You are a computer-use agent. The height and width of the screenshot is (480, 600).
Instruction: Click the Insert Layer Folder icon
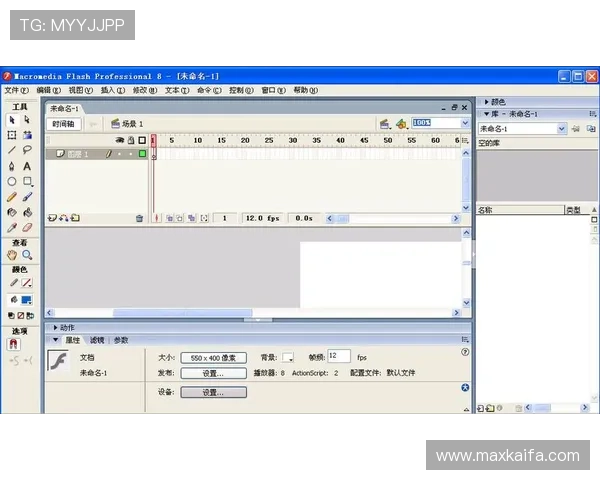tap(75, 218)
